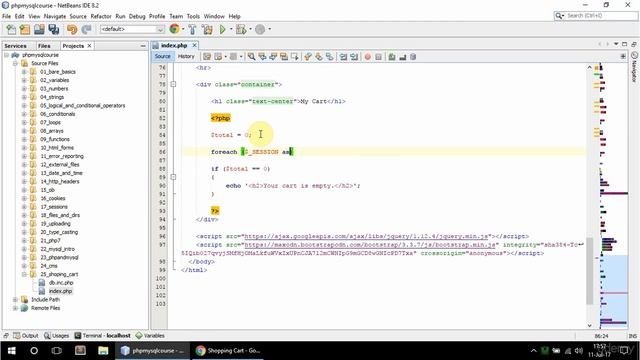Collapse the Source Files tree node
The image size is (640, 360).
tap(15, 63)
